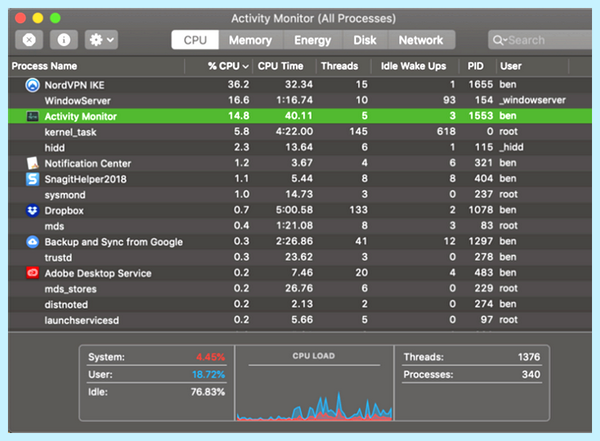
Task: Click the Notification Center process icon
Action: tap(33, 163)
